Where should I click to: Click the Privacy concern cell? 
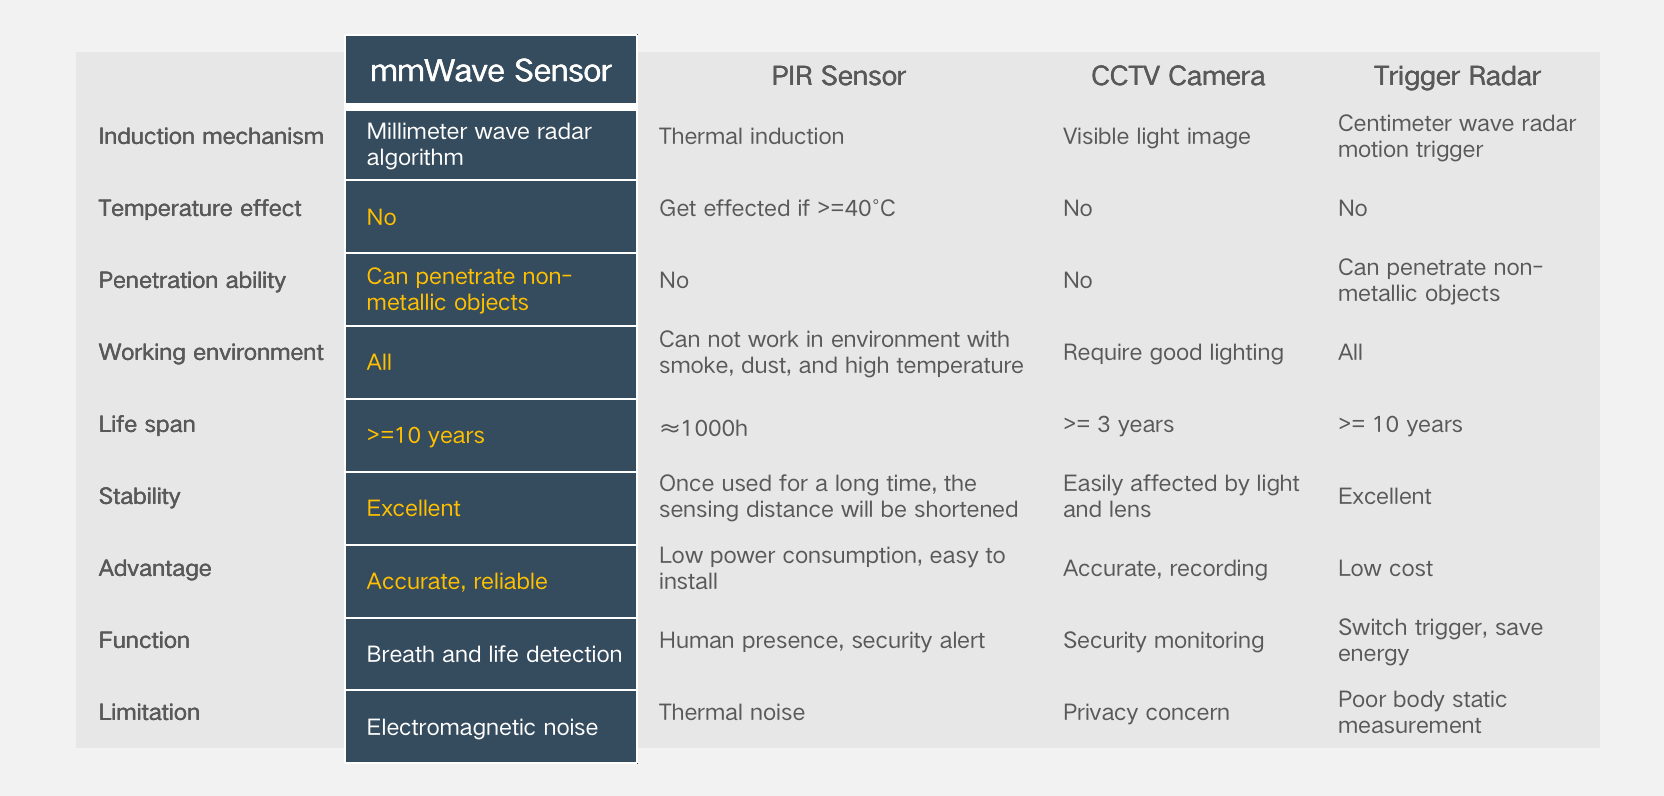coord(1146,712)
